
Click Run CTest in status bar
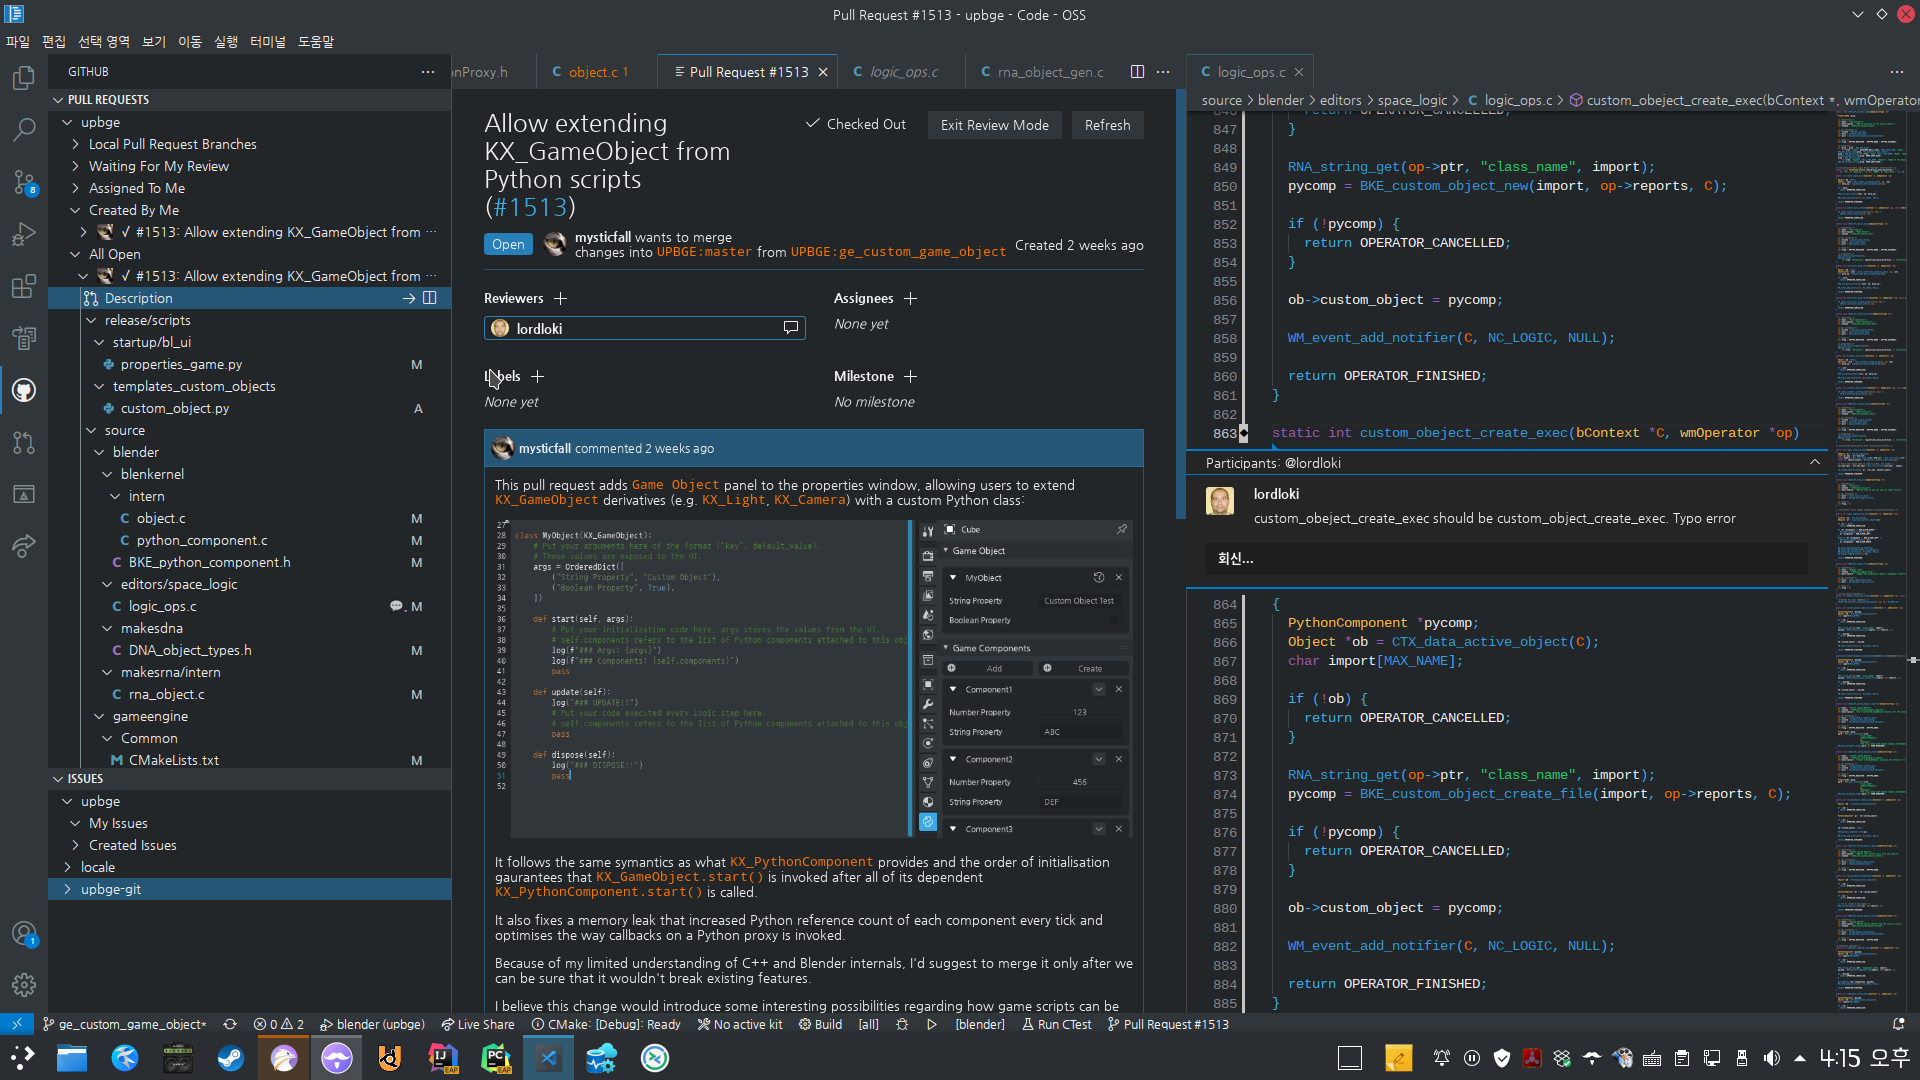pos(1057,1024)
